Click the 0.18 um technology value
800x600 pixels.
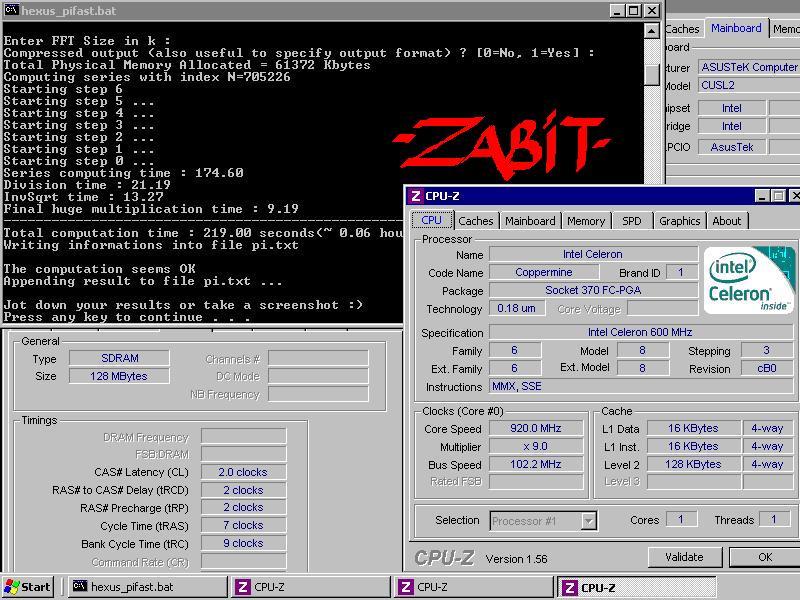coord(517,308)
